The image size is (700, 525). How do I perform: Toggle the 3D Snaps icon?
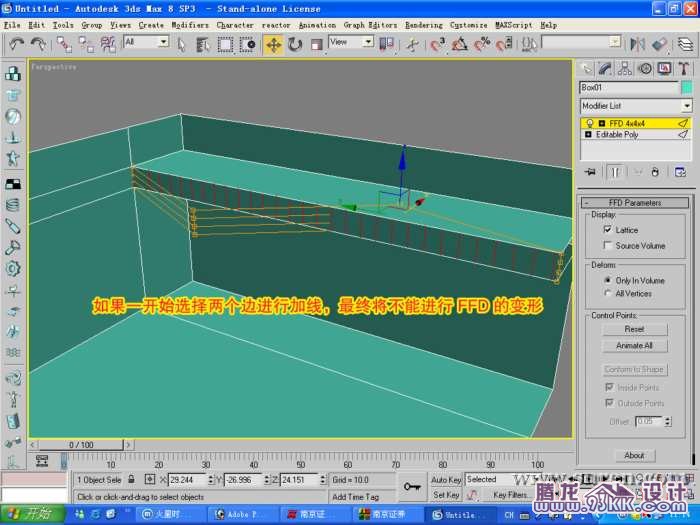tap(438, 44)
